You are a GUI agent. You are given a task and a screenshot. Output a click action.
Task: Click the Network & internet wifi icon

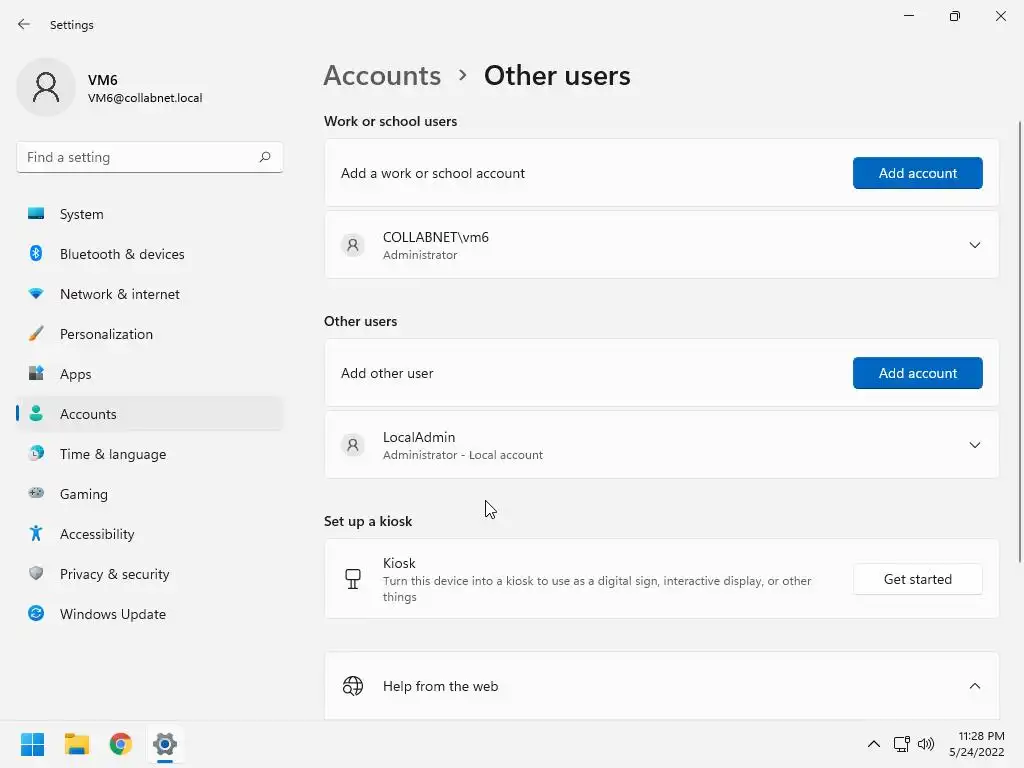click(x=36, y=294)
